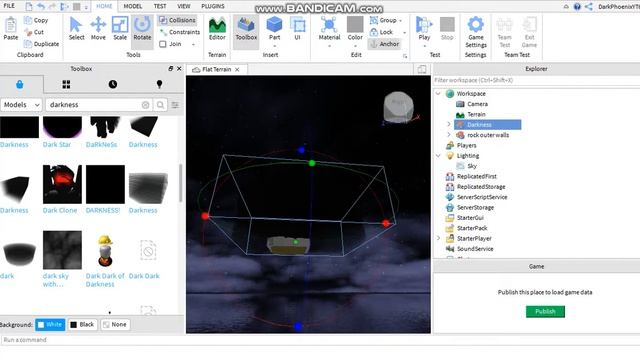This screenshot has height=360, width=640.
Task: Click the Stop test button
Action: [447, 29]
